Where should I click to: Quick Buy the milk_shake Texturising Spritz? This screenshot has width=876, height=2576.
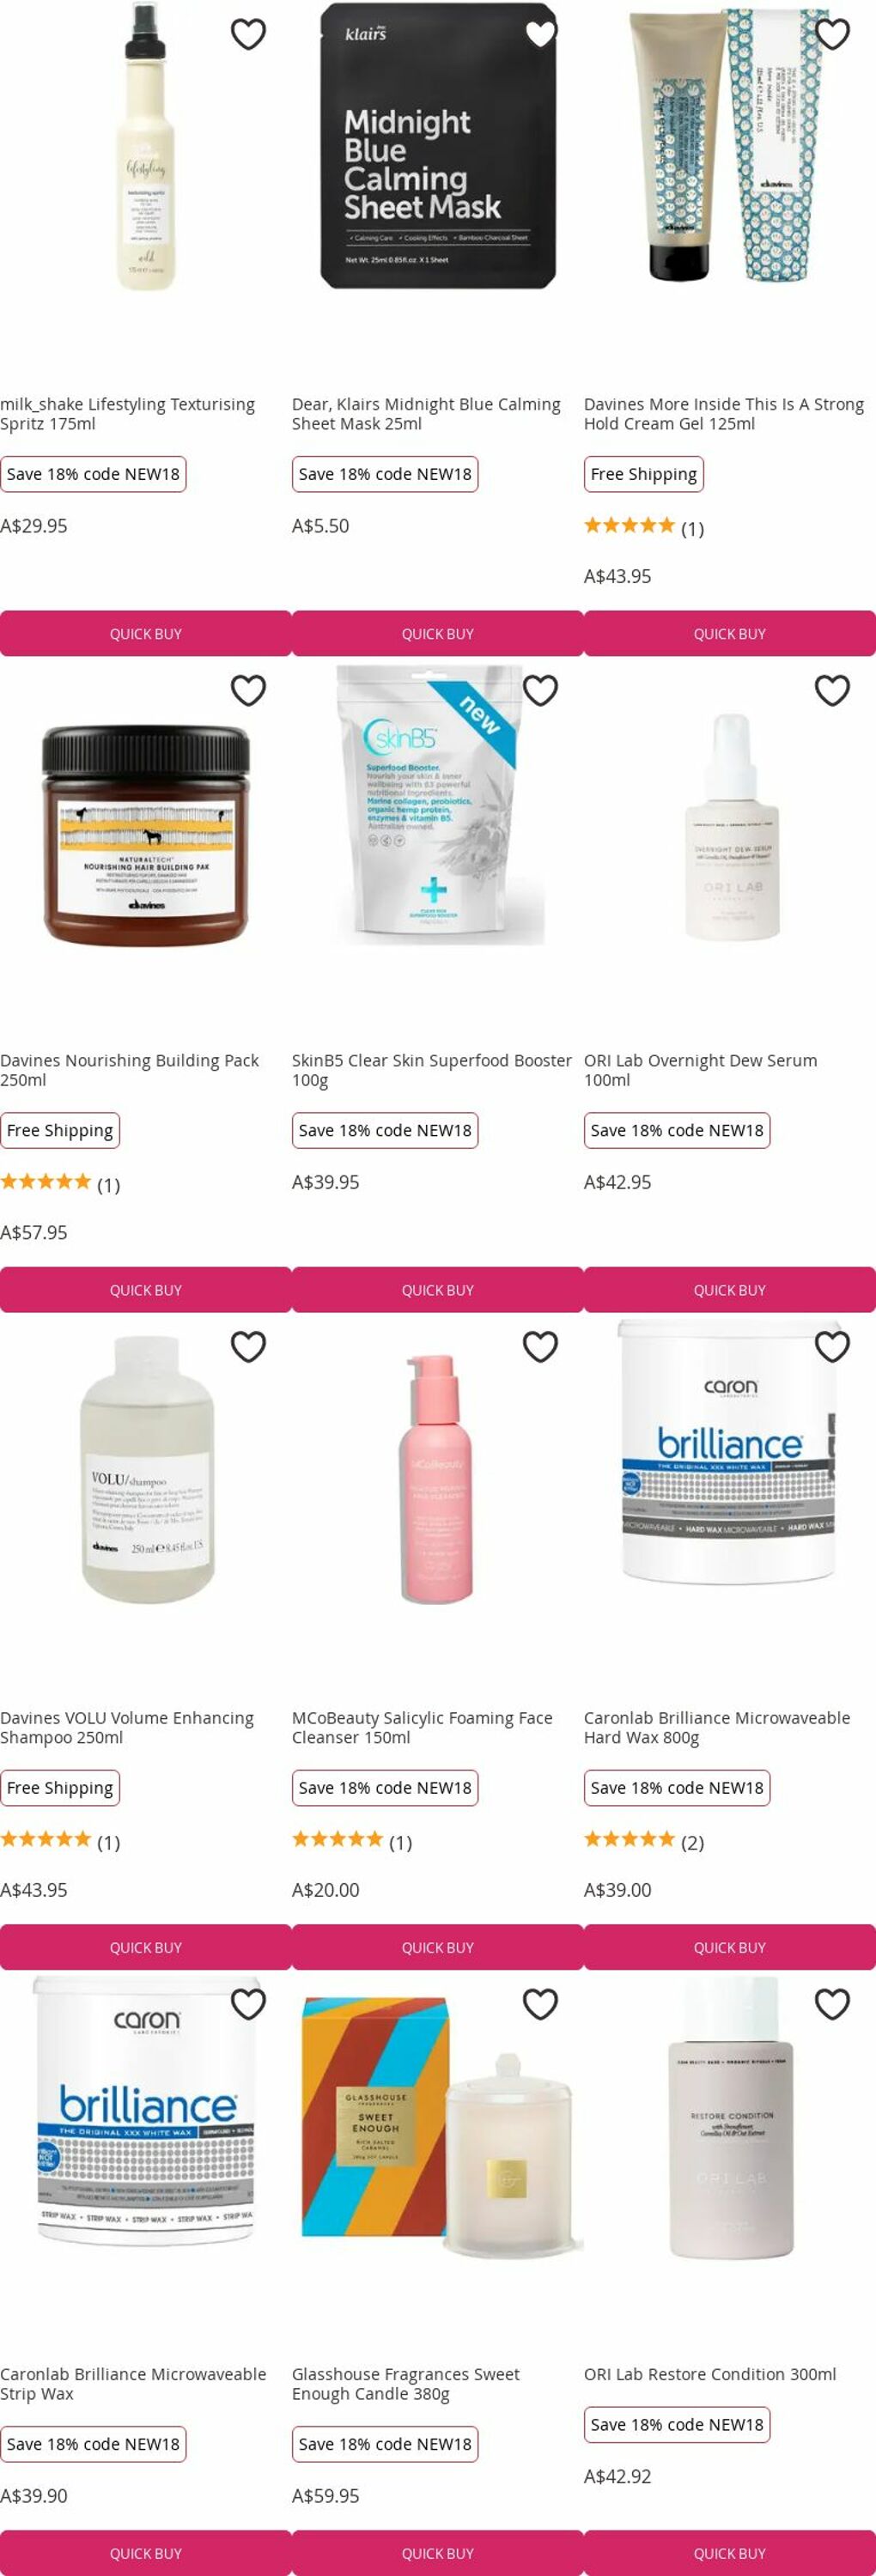[x=146, y=634]
